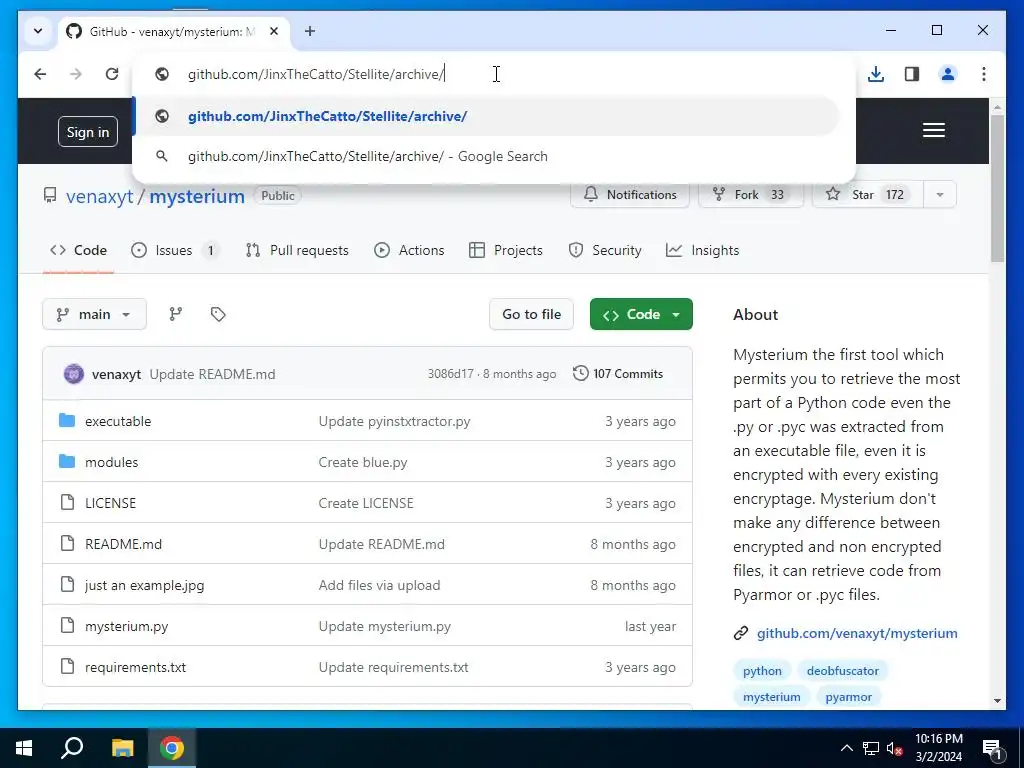Click the pyarmor topic tag

click(x=848, y=697)
